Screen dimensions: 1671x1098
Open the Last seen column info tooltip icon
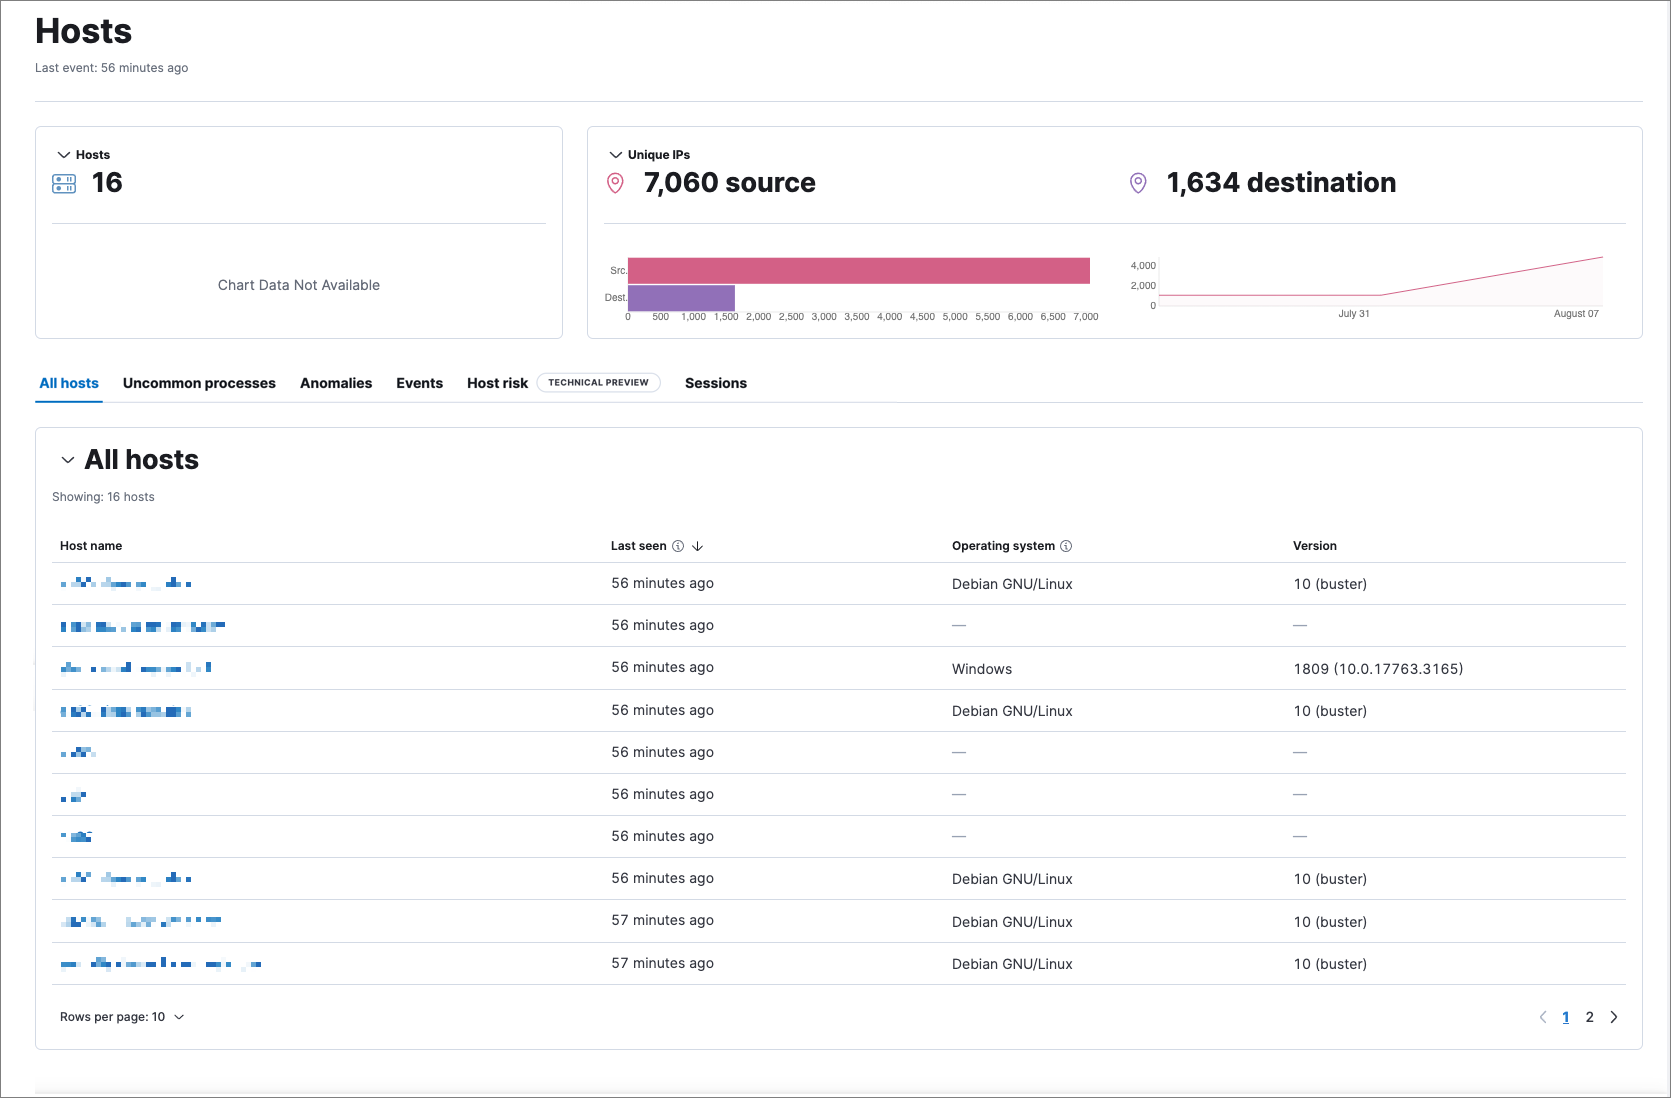click(678, 546)
